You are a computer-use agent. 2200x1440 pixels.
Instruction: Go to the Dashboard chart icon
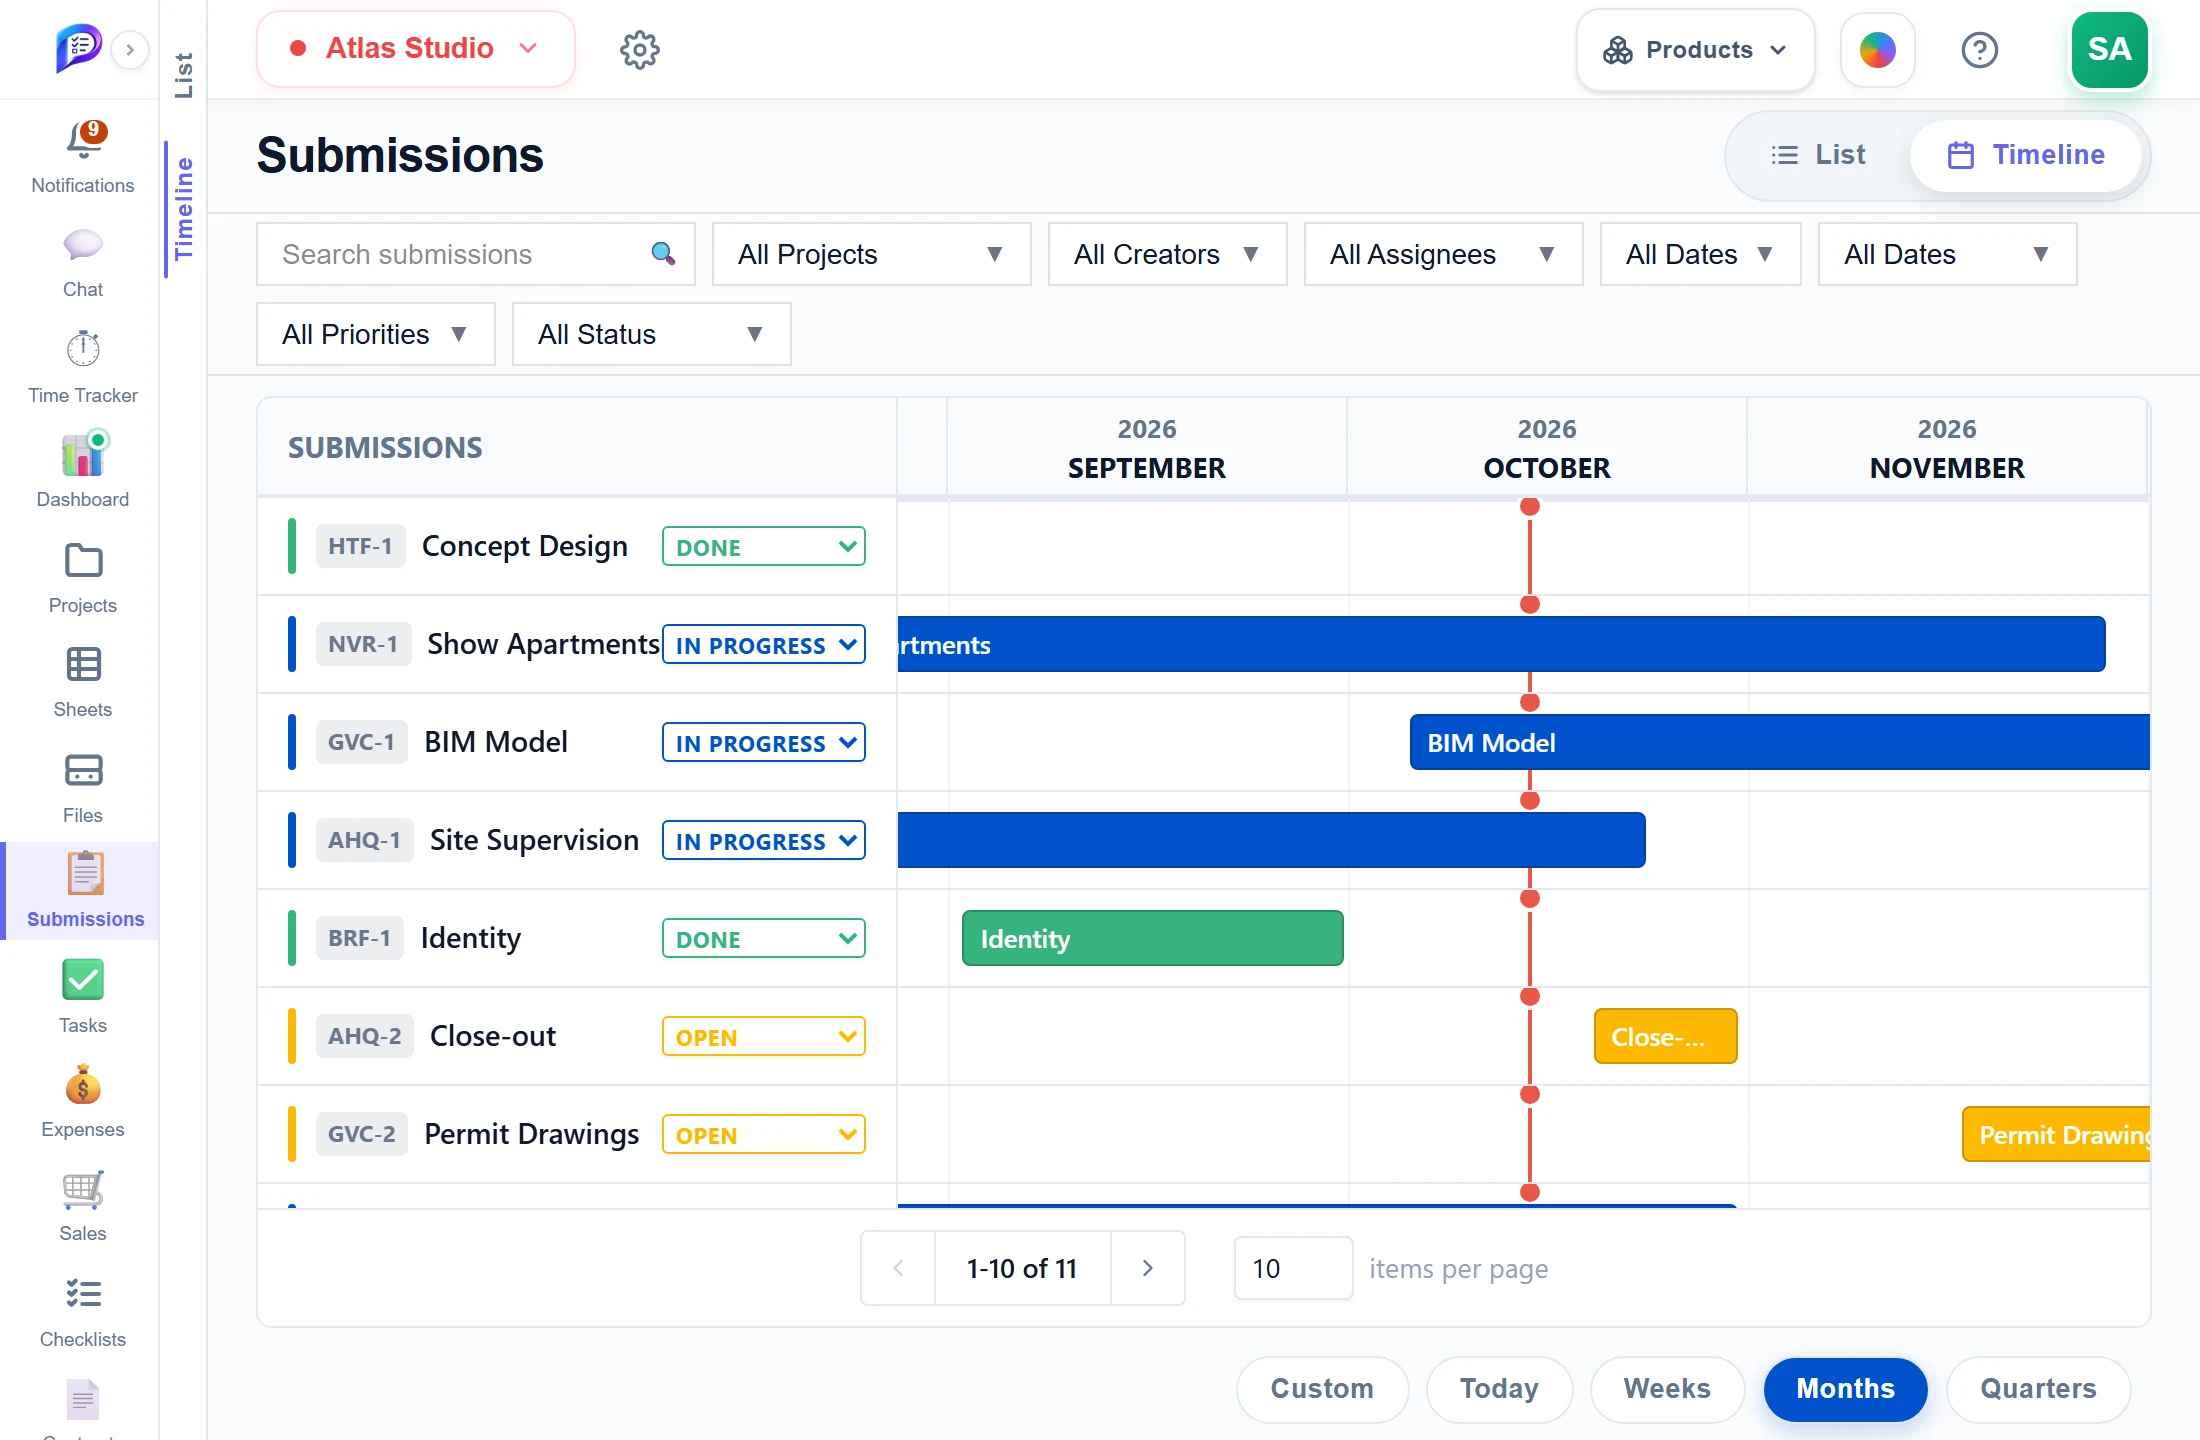pos(84,454)
